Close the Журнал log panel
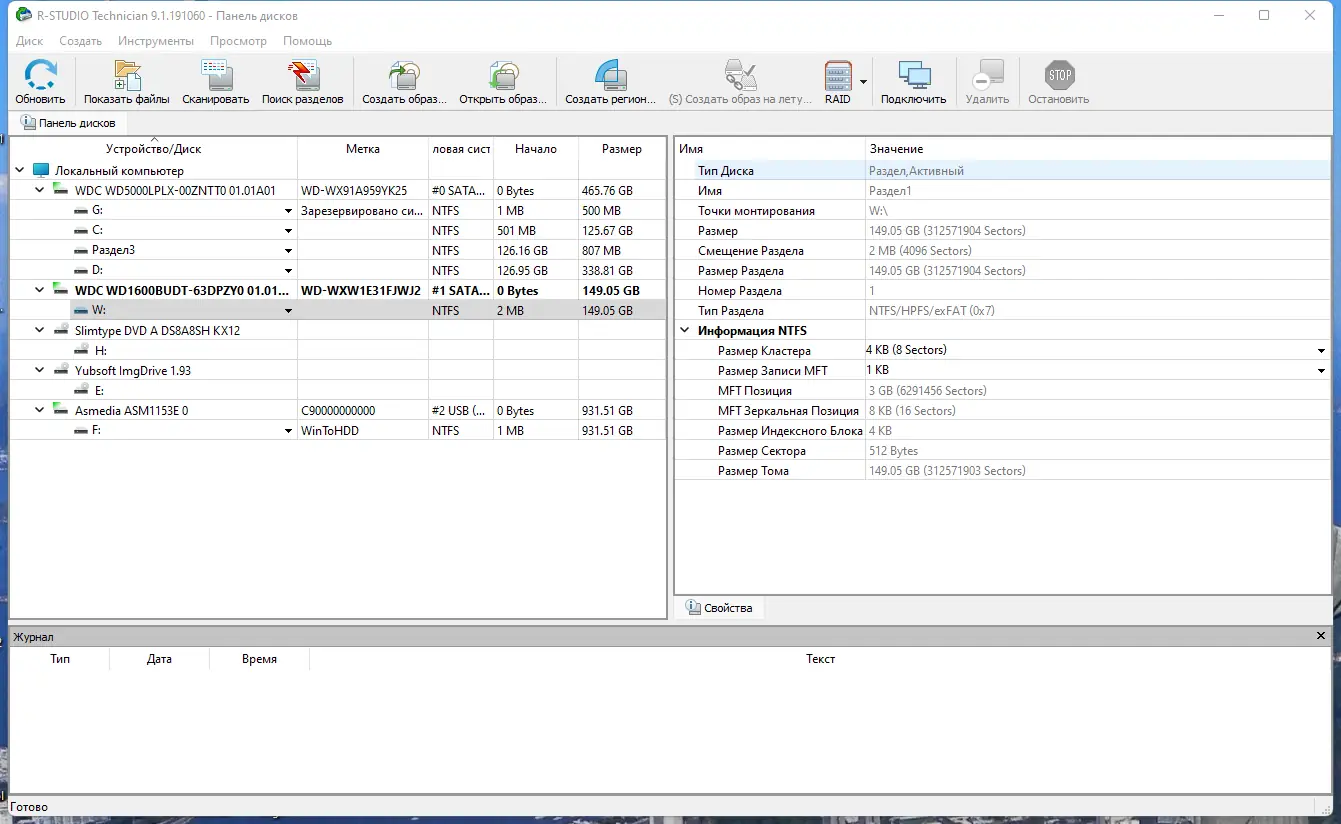This screenshot has height=824, width=1341. click(x=1321, y=636)
